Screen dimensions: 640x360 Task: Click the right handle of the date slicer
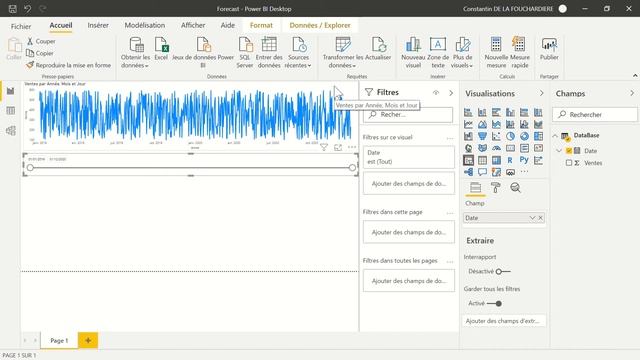coord(352,168)
